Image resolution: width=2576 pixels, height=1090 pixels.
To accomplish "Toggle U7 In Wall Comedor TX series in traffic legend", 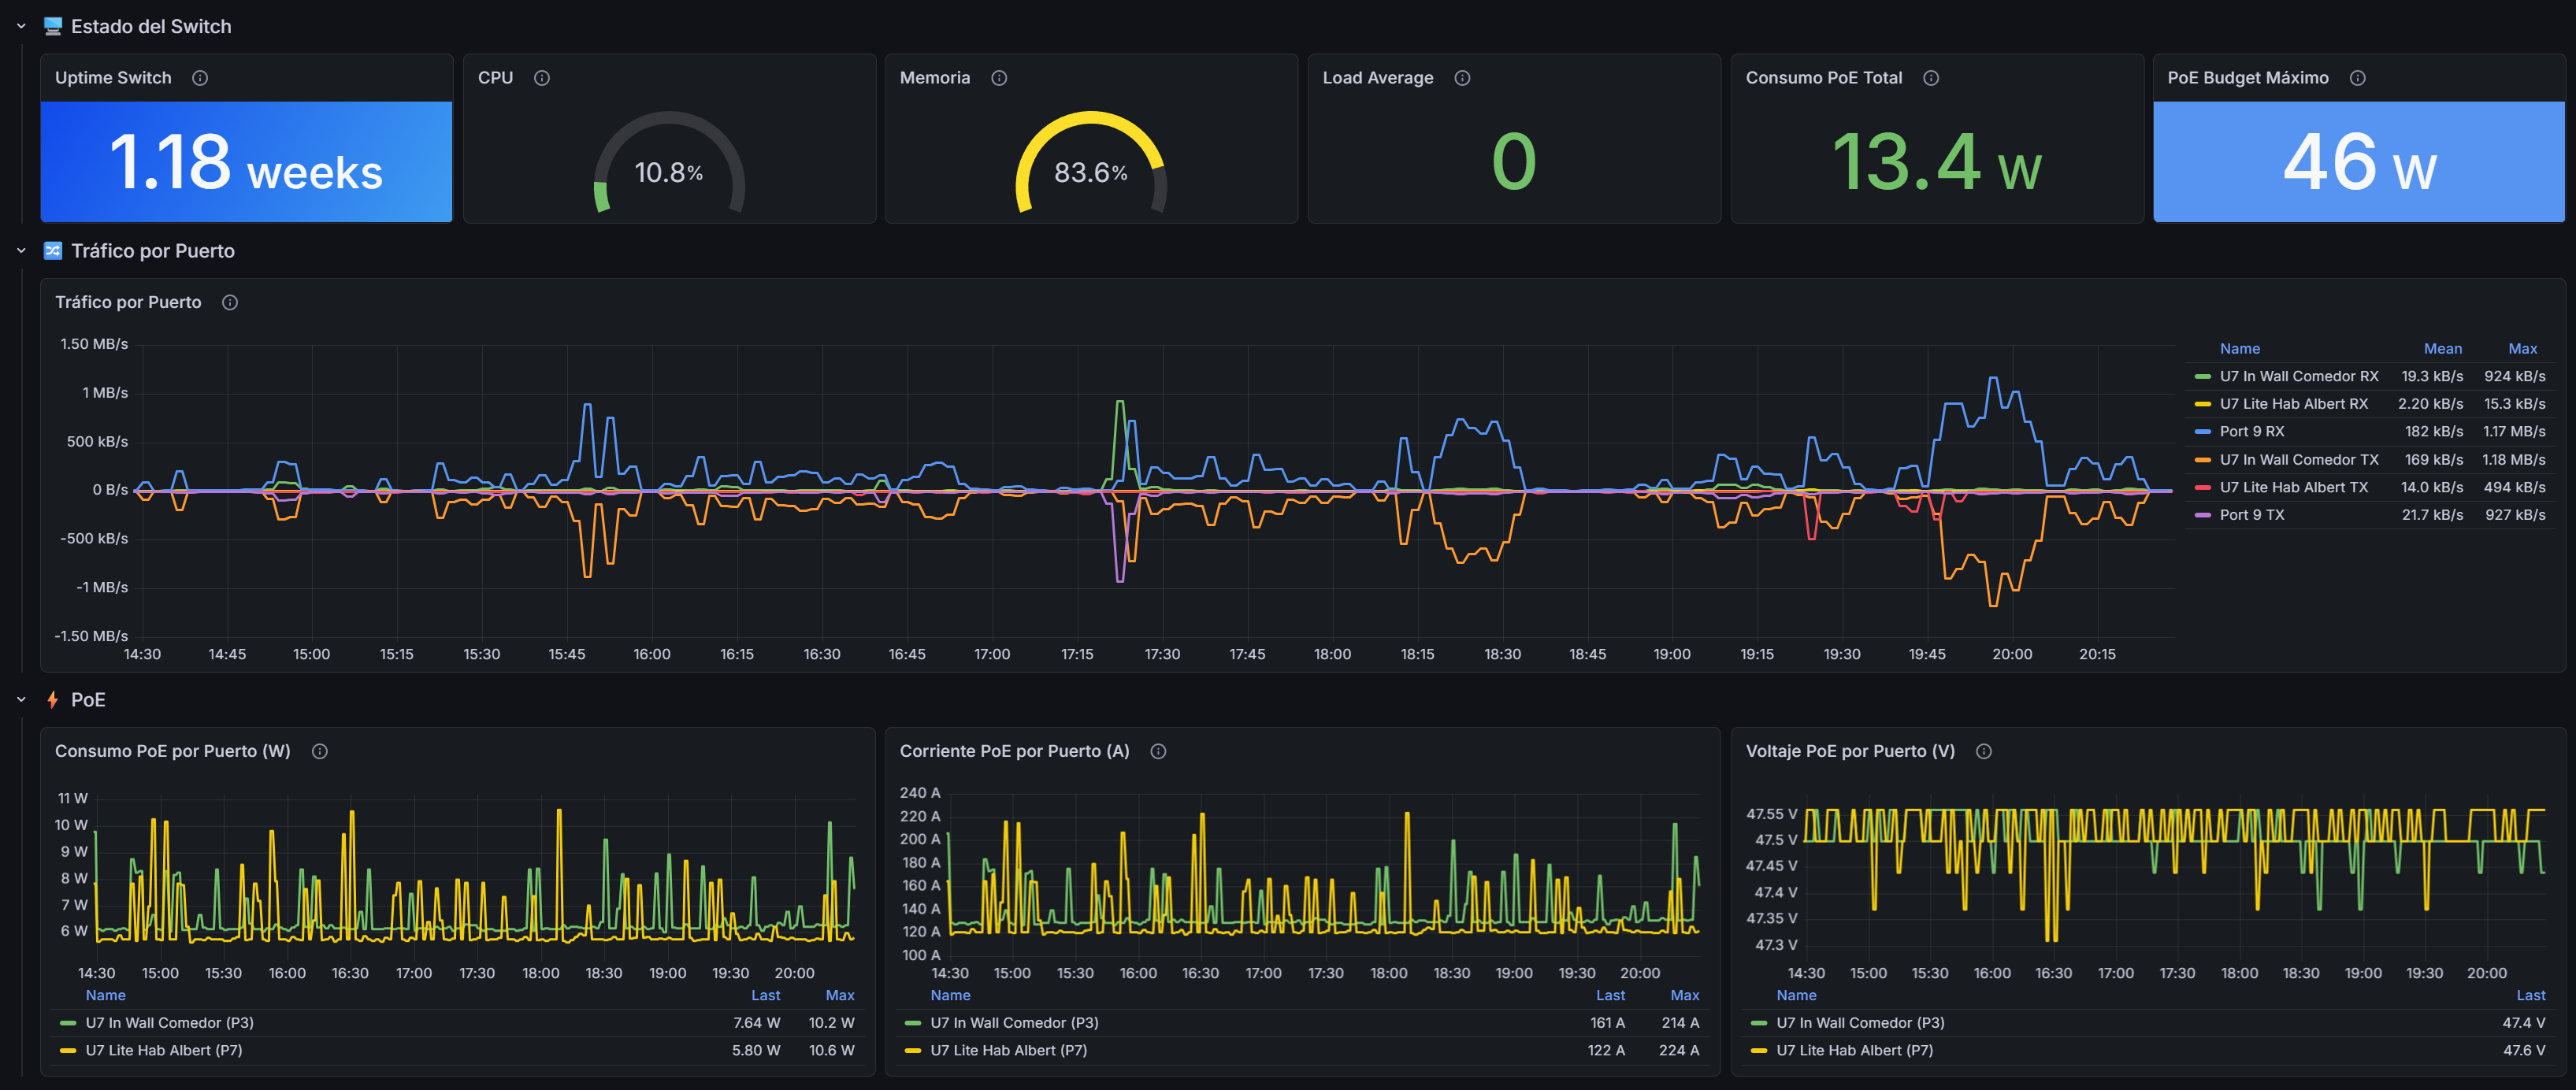I will click(x=2299, y=460).
